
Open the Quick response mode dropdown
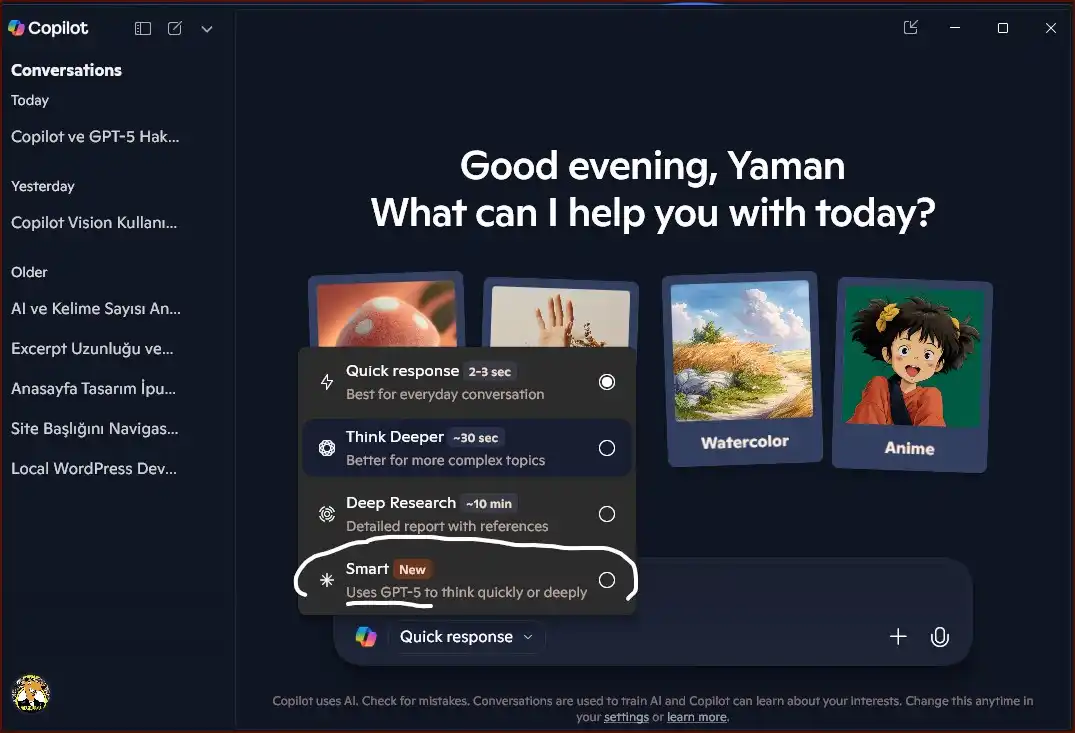pos(466,636)
